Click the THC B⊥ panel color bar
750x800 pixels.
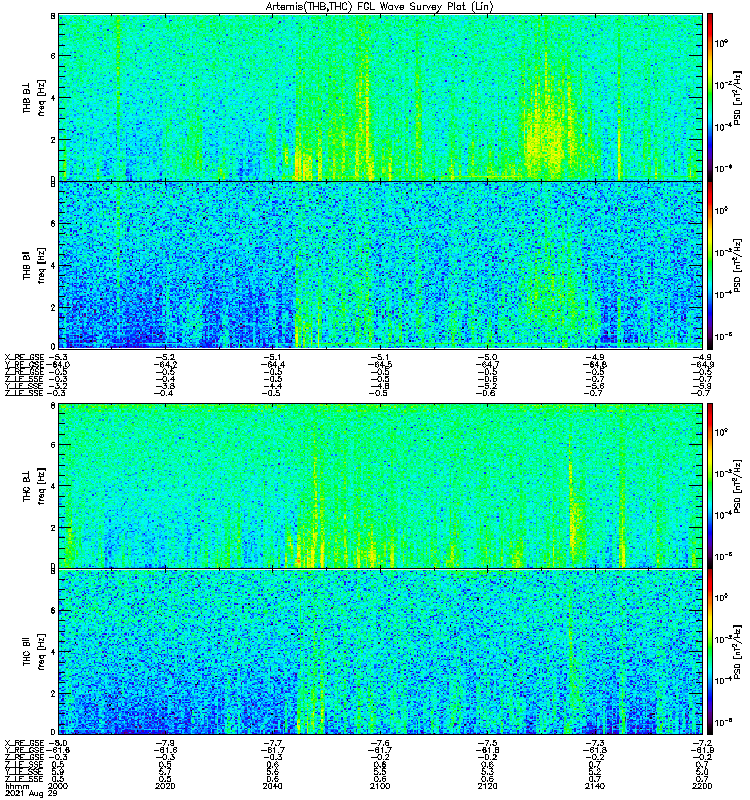tap(710, 485)
